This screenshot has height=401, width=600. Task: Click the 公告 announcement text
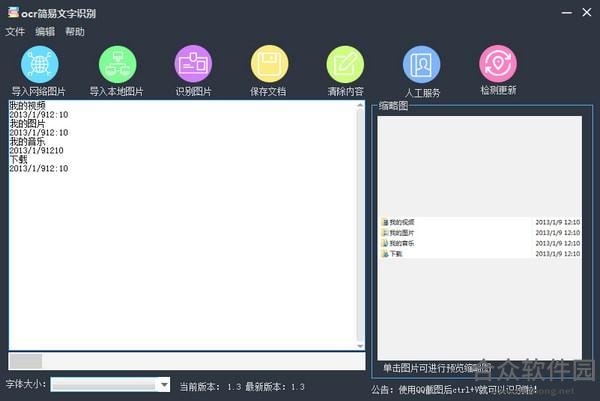[454, 390]
